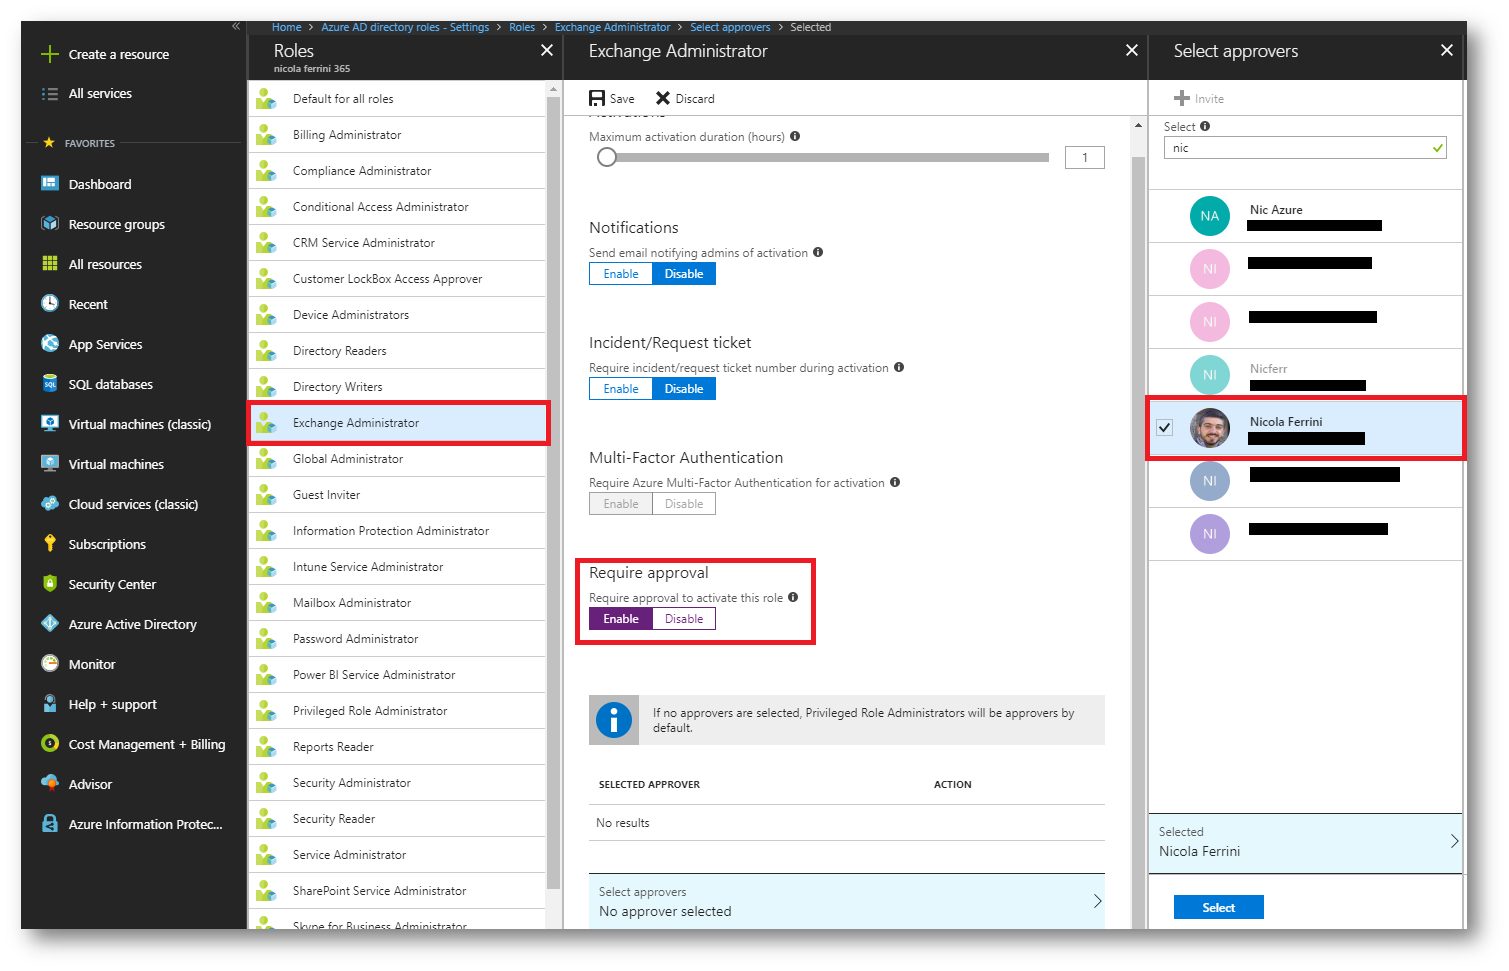Uncheck the Nicola Ferrini approver checkbox
The image size is (1509, 971).
(1164, 428)
